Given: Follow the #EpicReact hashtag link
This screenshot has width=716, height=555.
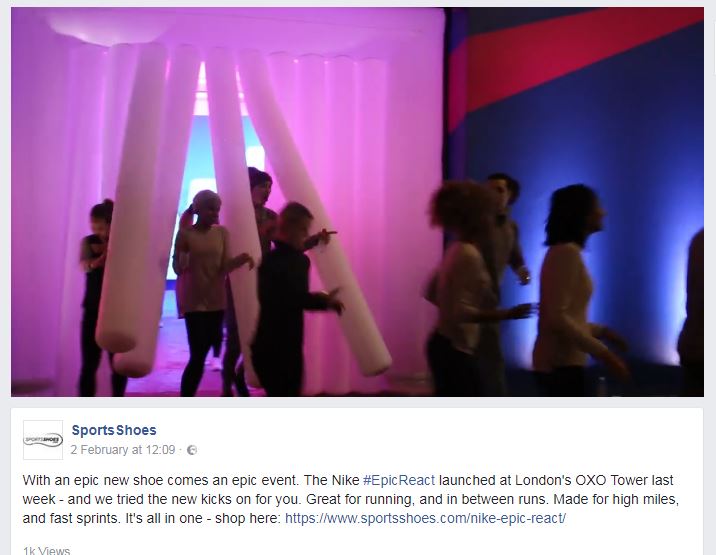Looking at the screenshot, I should 399,481.
